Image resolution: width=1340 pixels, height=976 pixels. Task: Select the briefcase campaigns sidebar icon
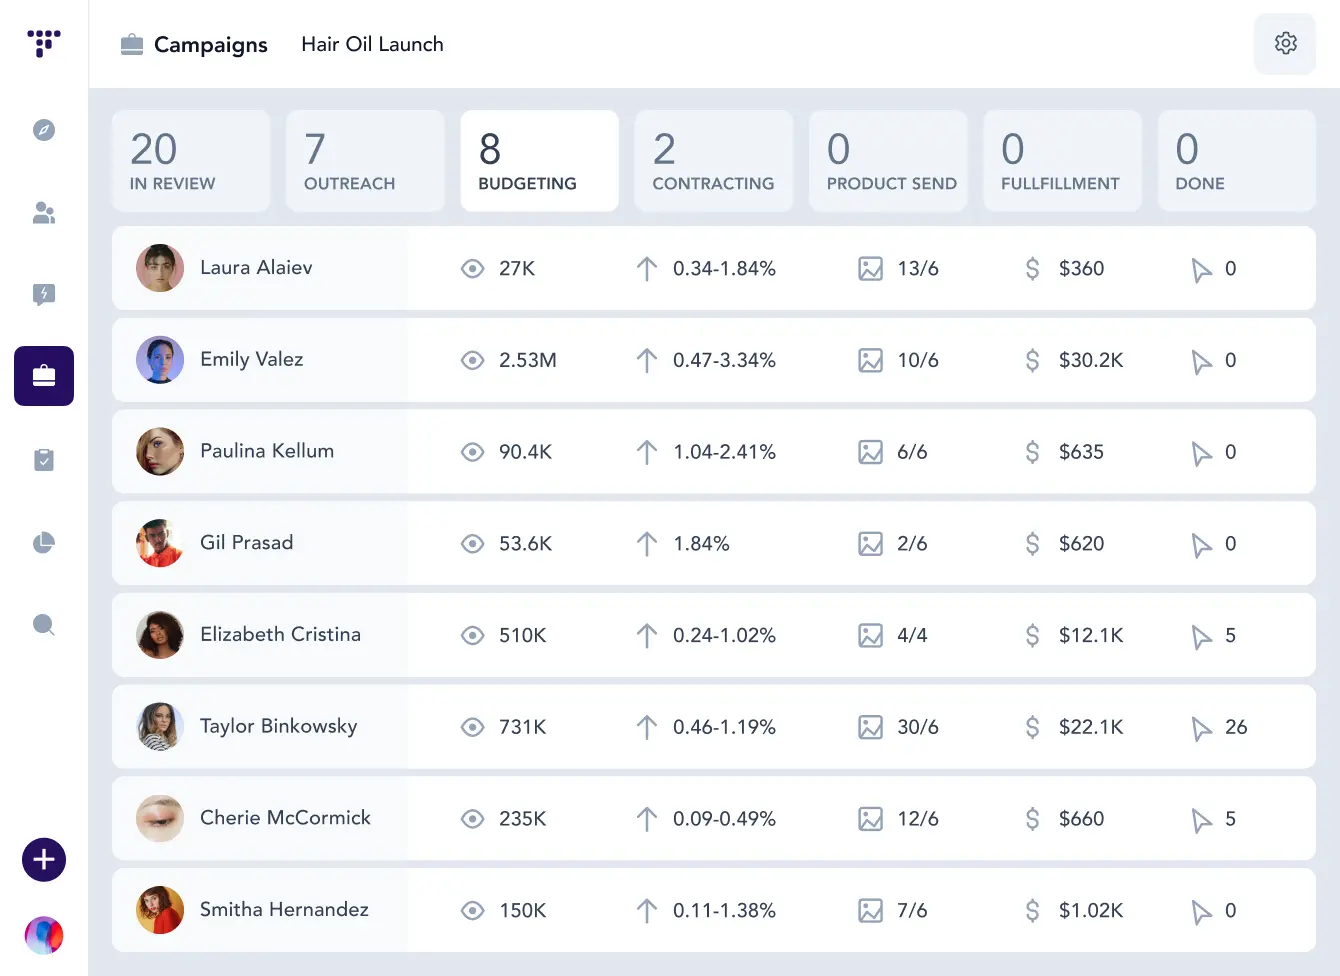pos(44,376)
